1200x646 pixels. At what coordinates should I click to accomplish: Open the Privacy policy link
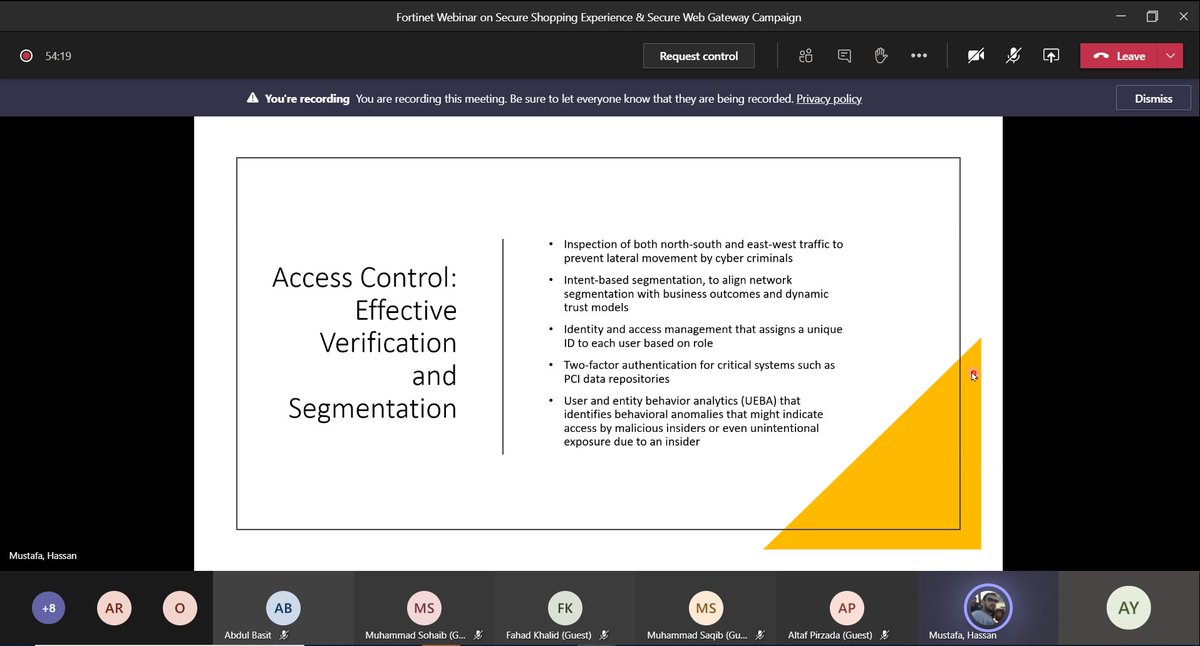(x=828, y=99)
